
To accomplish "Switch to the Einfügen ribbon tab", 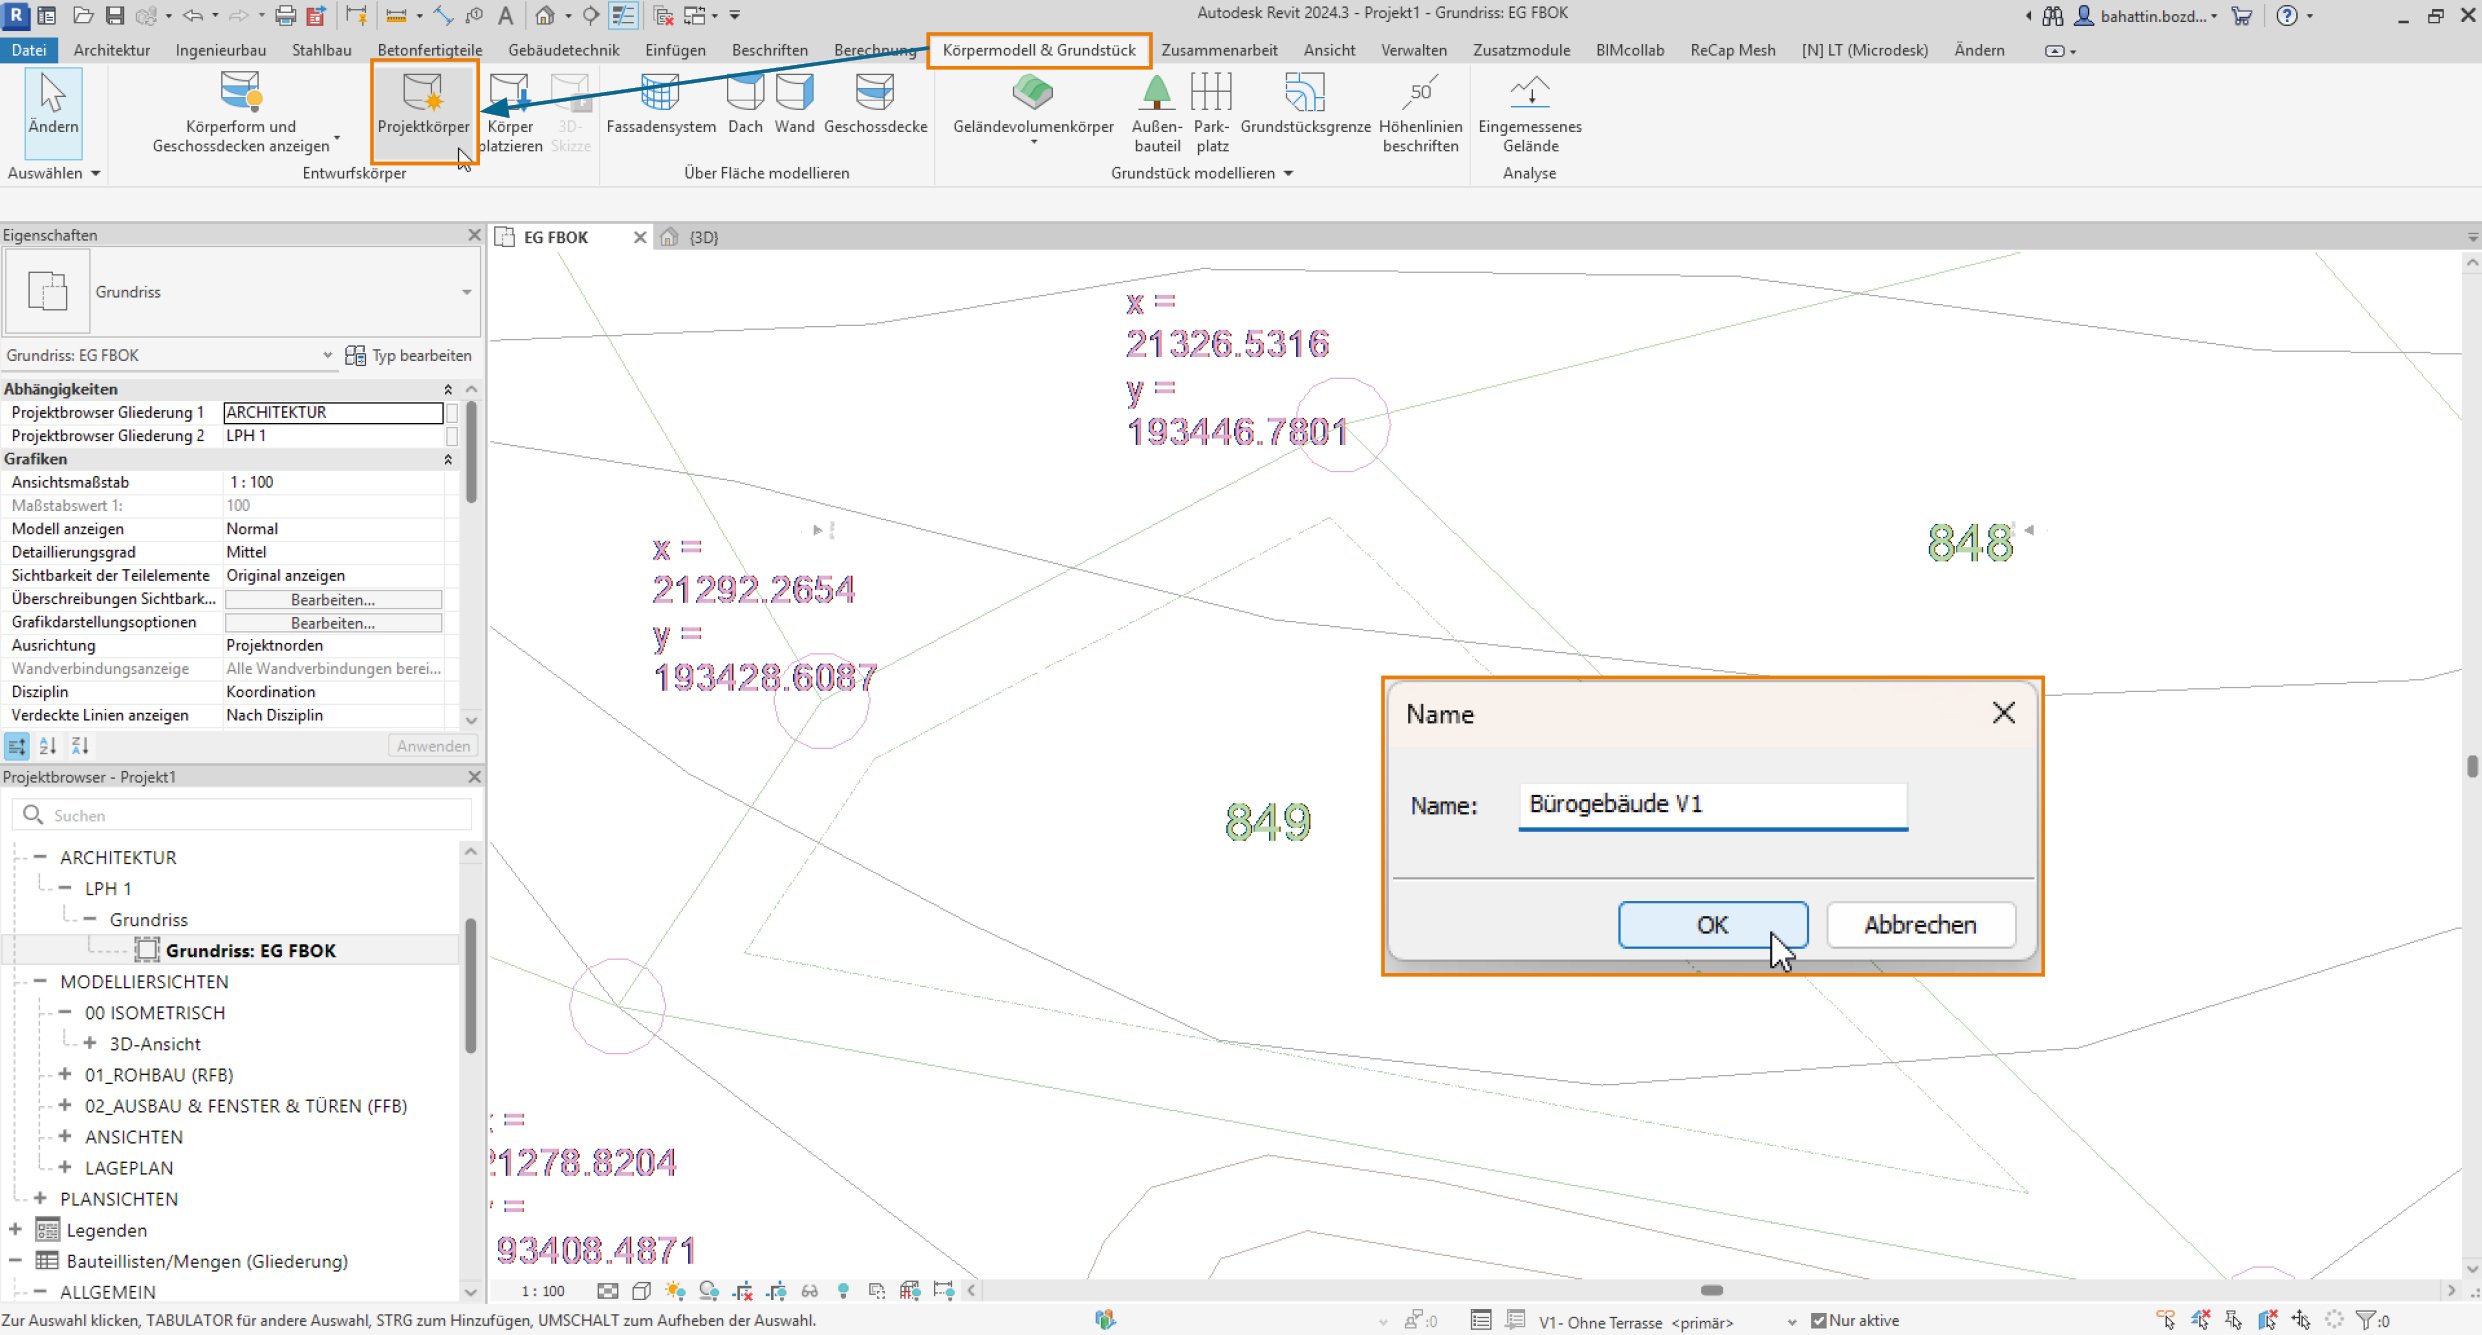I will tap(675, 50).
